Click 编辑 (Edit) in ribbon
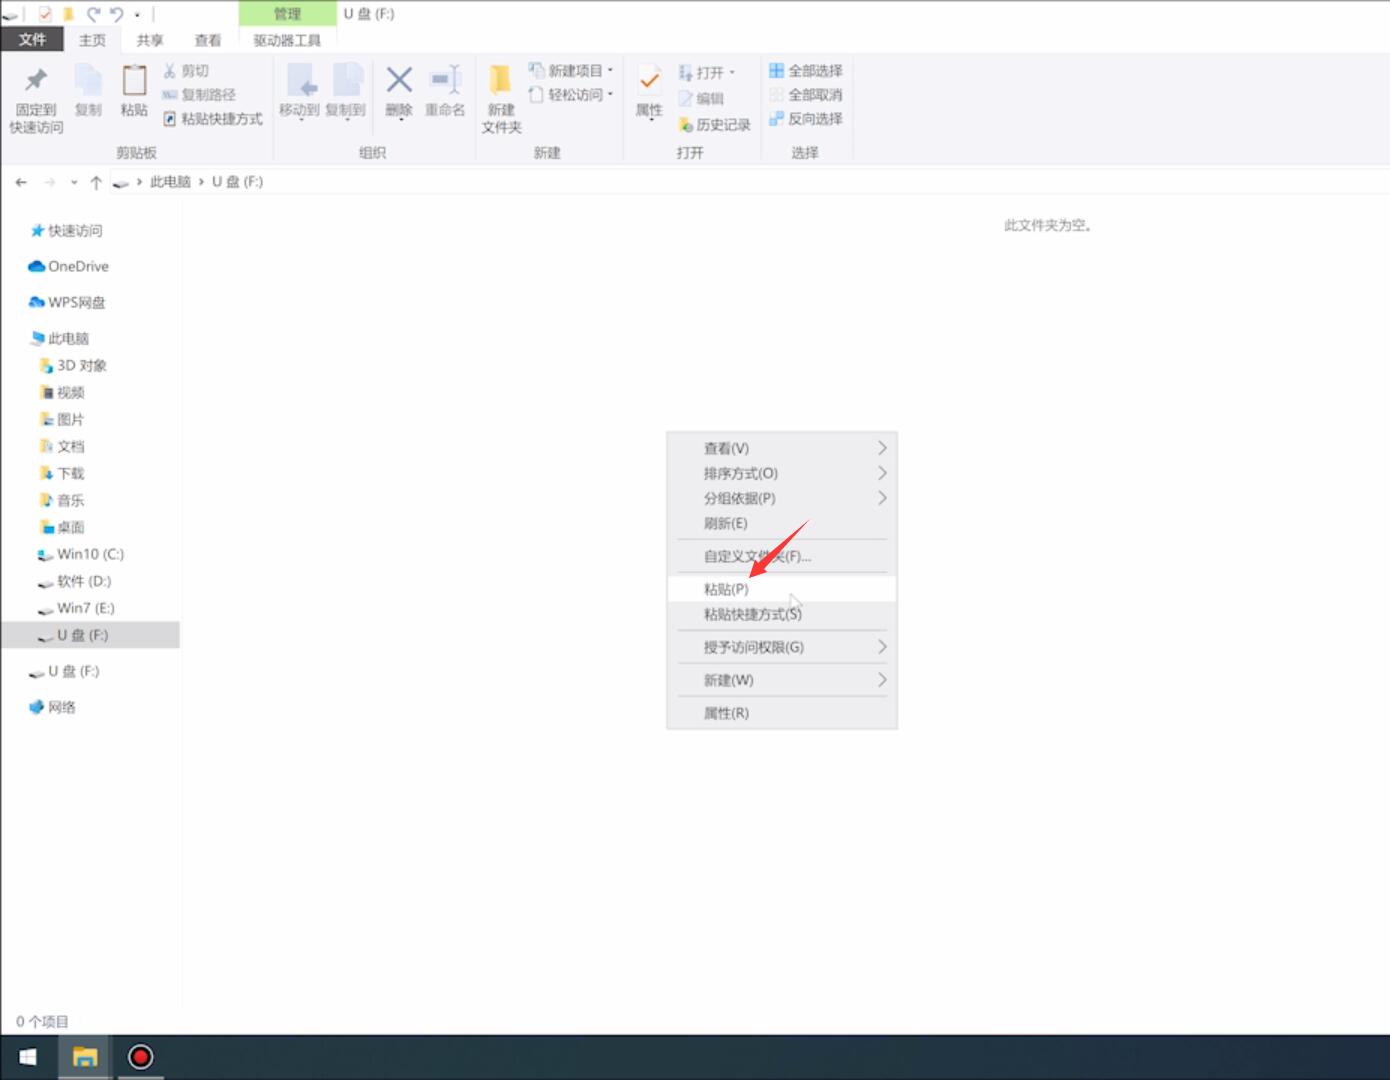The width and height of the screenshot is (1390, 1080). pos(701,98)
